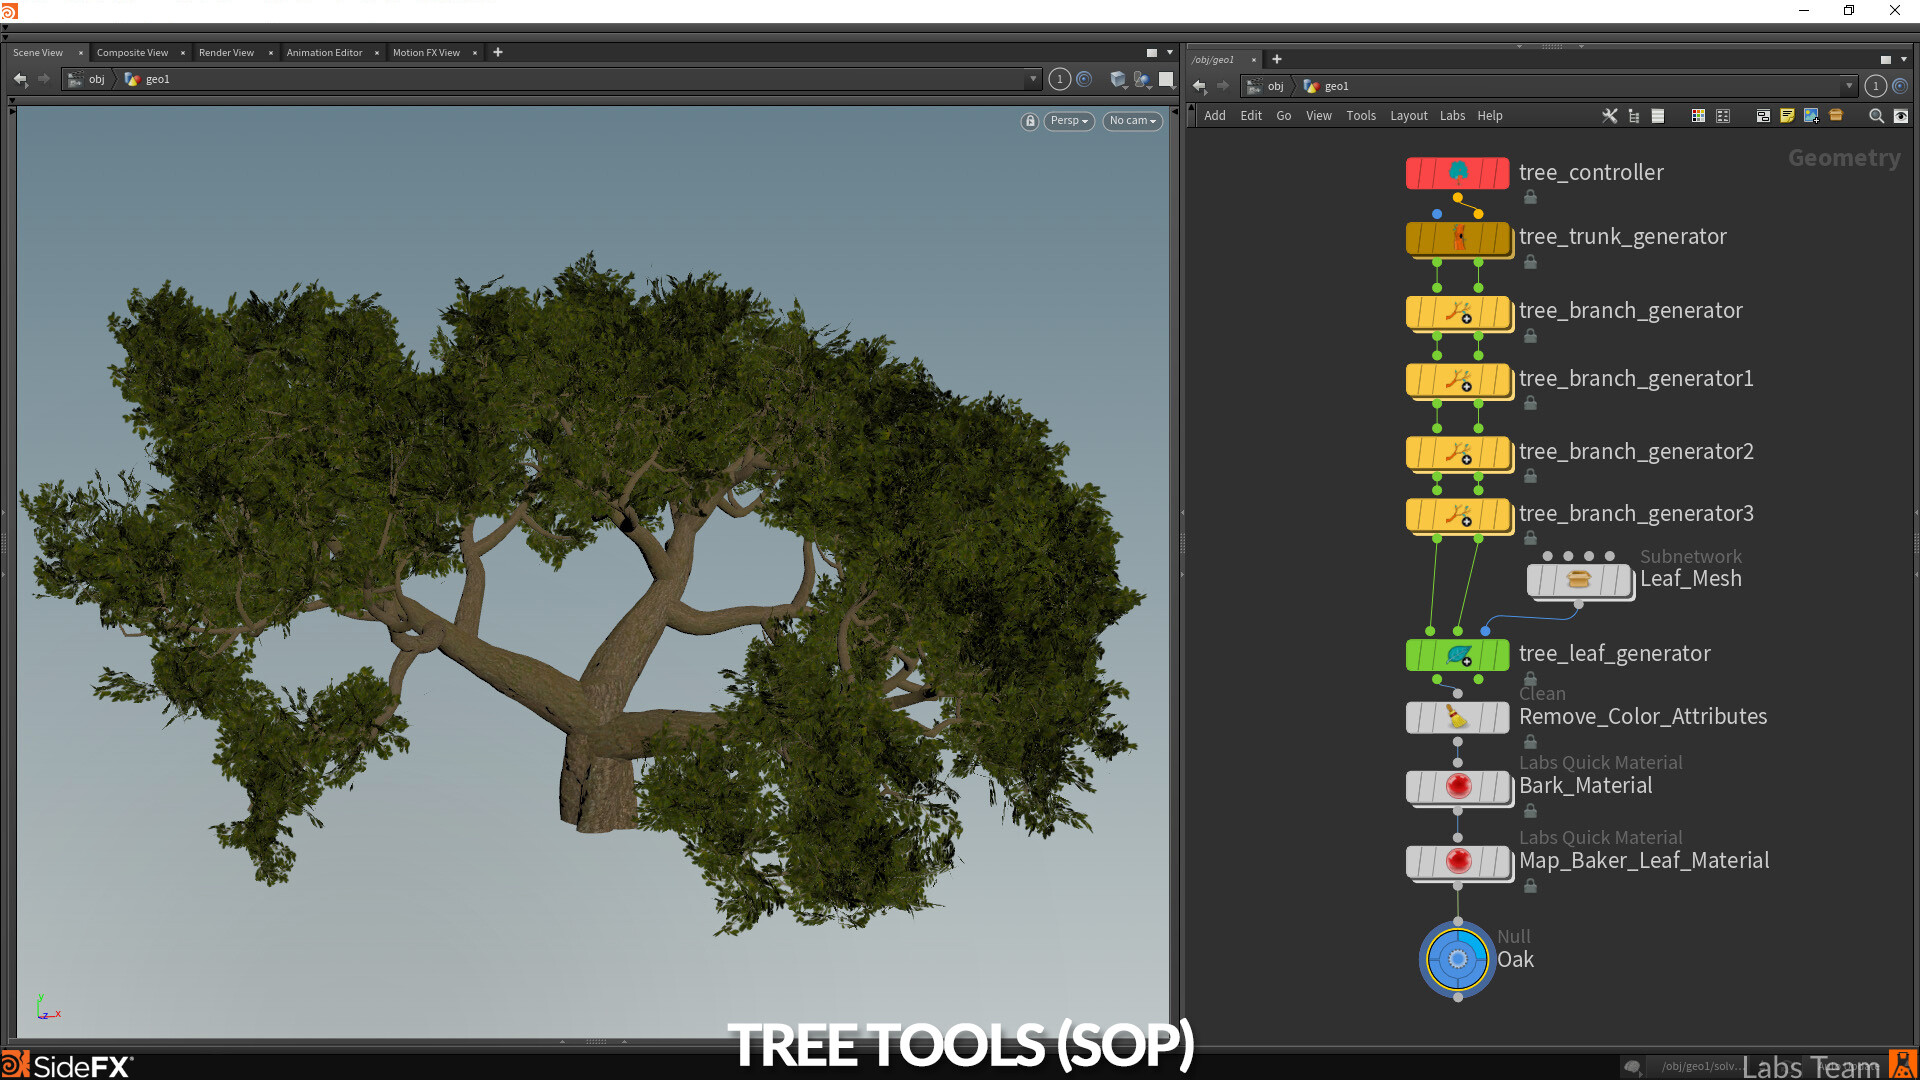Screen dimensions: 1920x1080
Task: Open network display options eye icon
Action: click(1901, 116)
